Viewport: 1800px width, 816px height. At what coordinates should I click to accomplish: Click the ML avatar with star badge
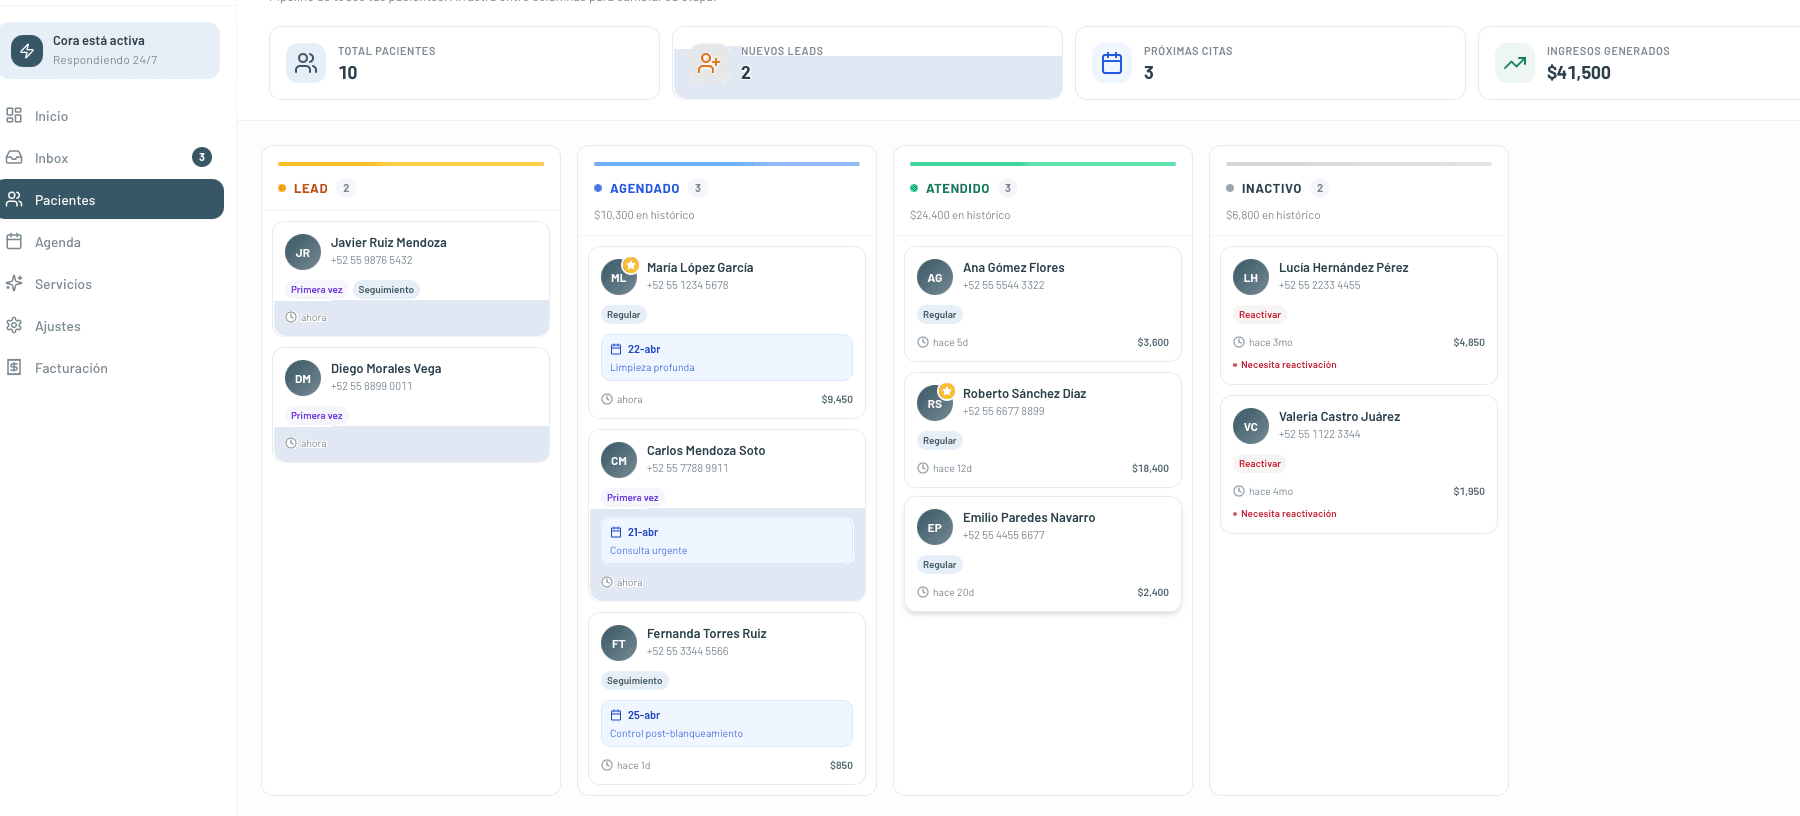[619, 278]
